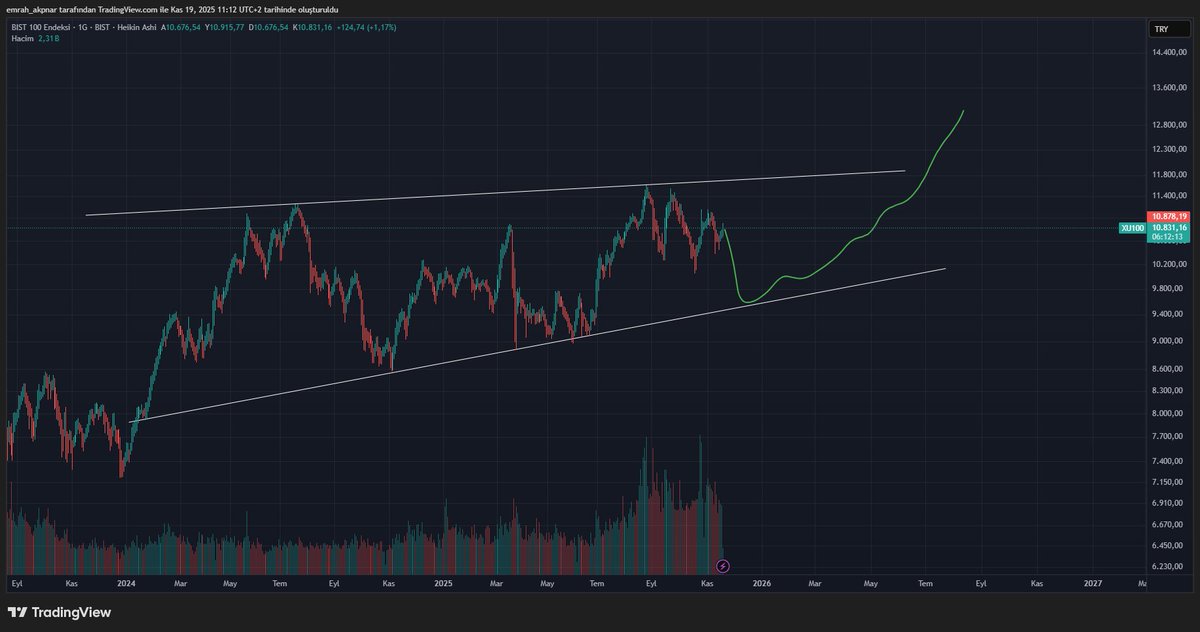
Task: Click the 9.400,00 price axis label
Action: coord(1168,314)
